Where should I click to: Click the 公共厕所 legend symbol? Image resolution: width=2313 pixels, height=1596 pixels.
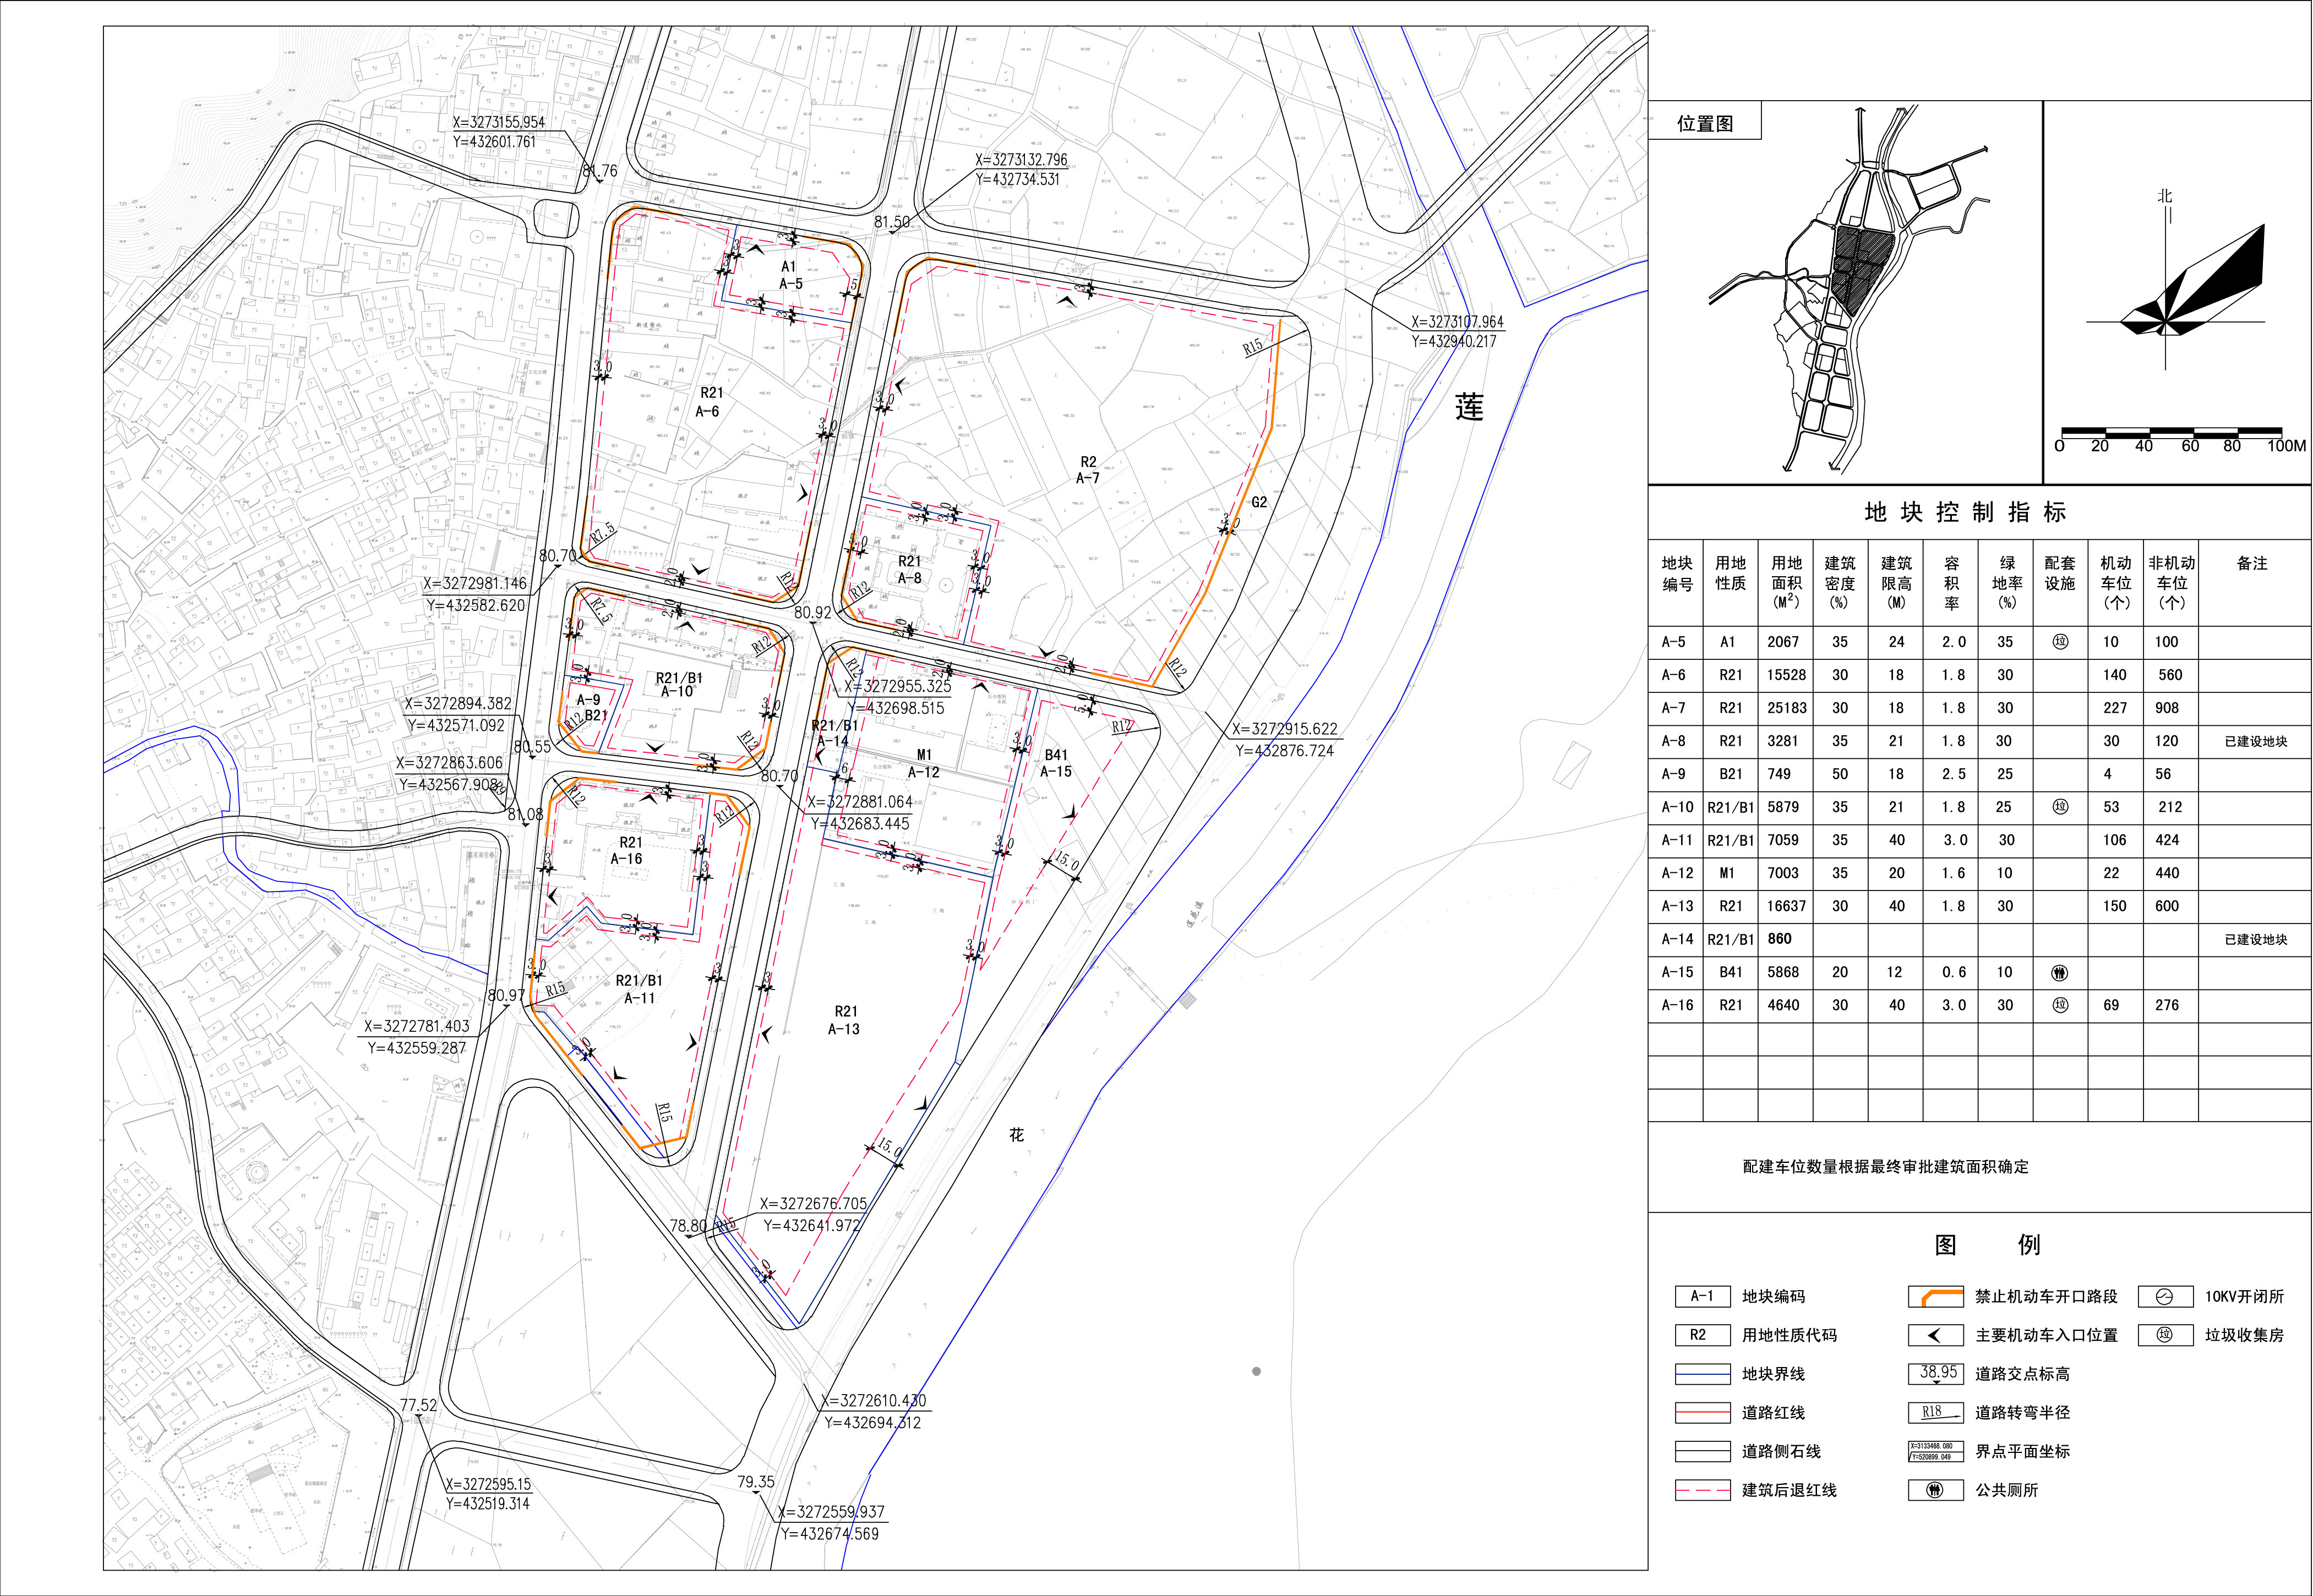click(1936, 1490)
